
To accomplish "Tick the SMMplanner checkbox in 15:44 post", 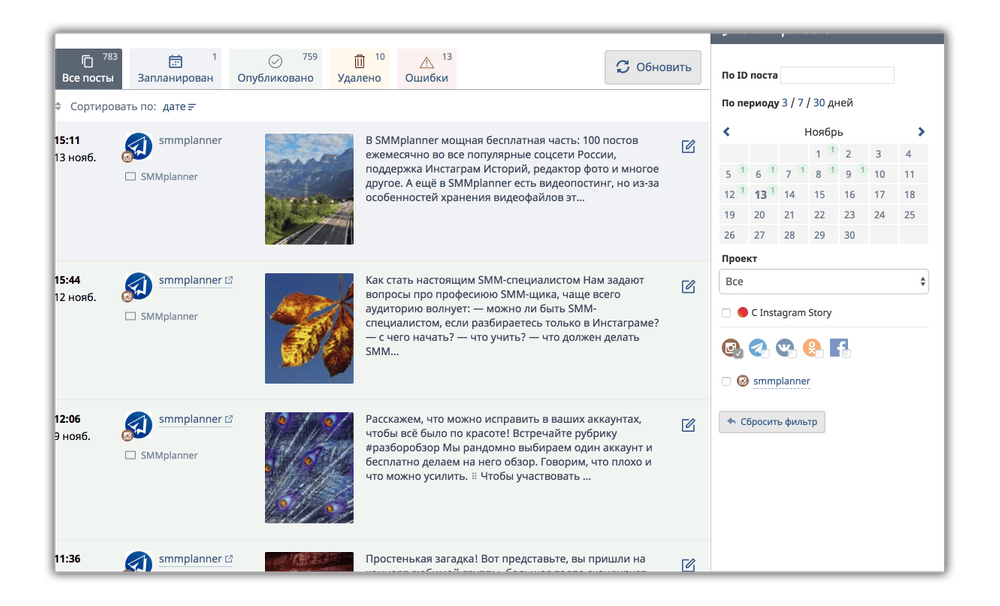I will [131, 316].
